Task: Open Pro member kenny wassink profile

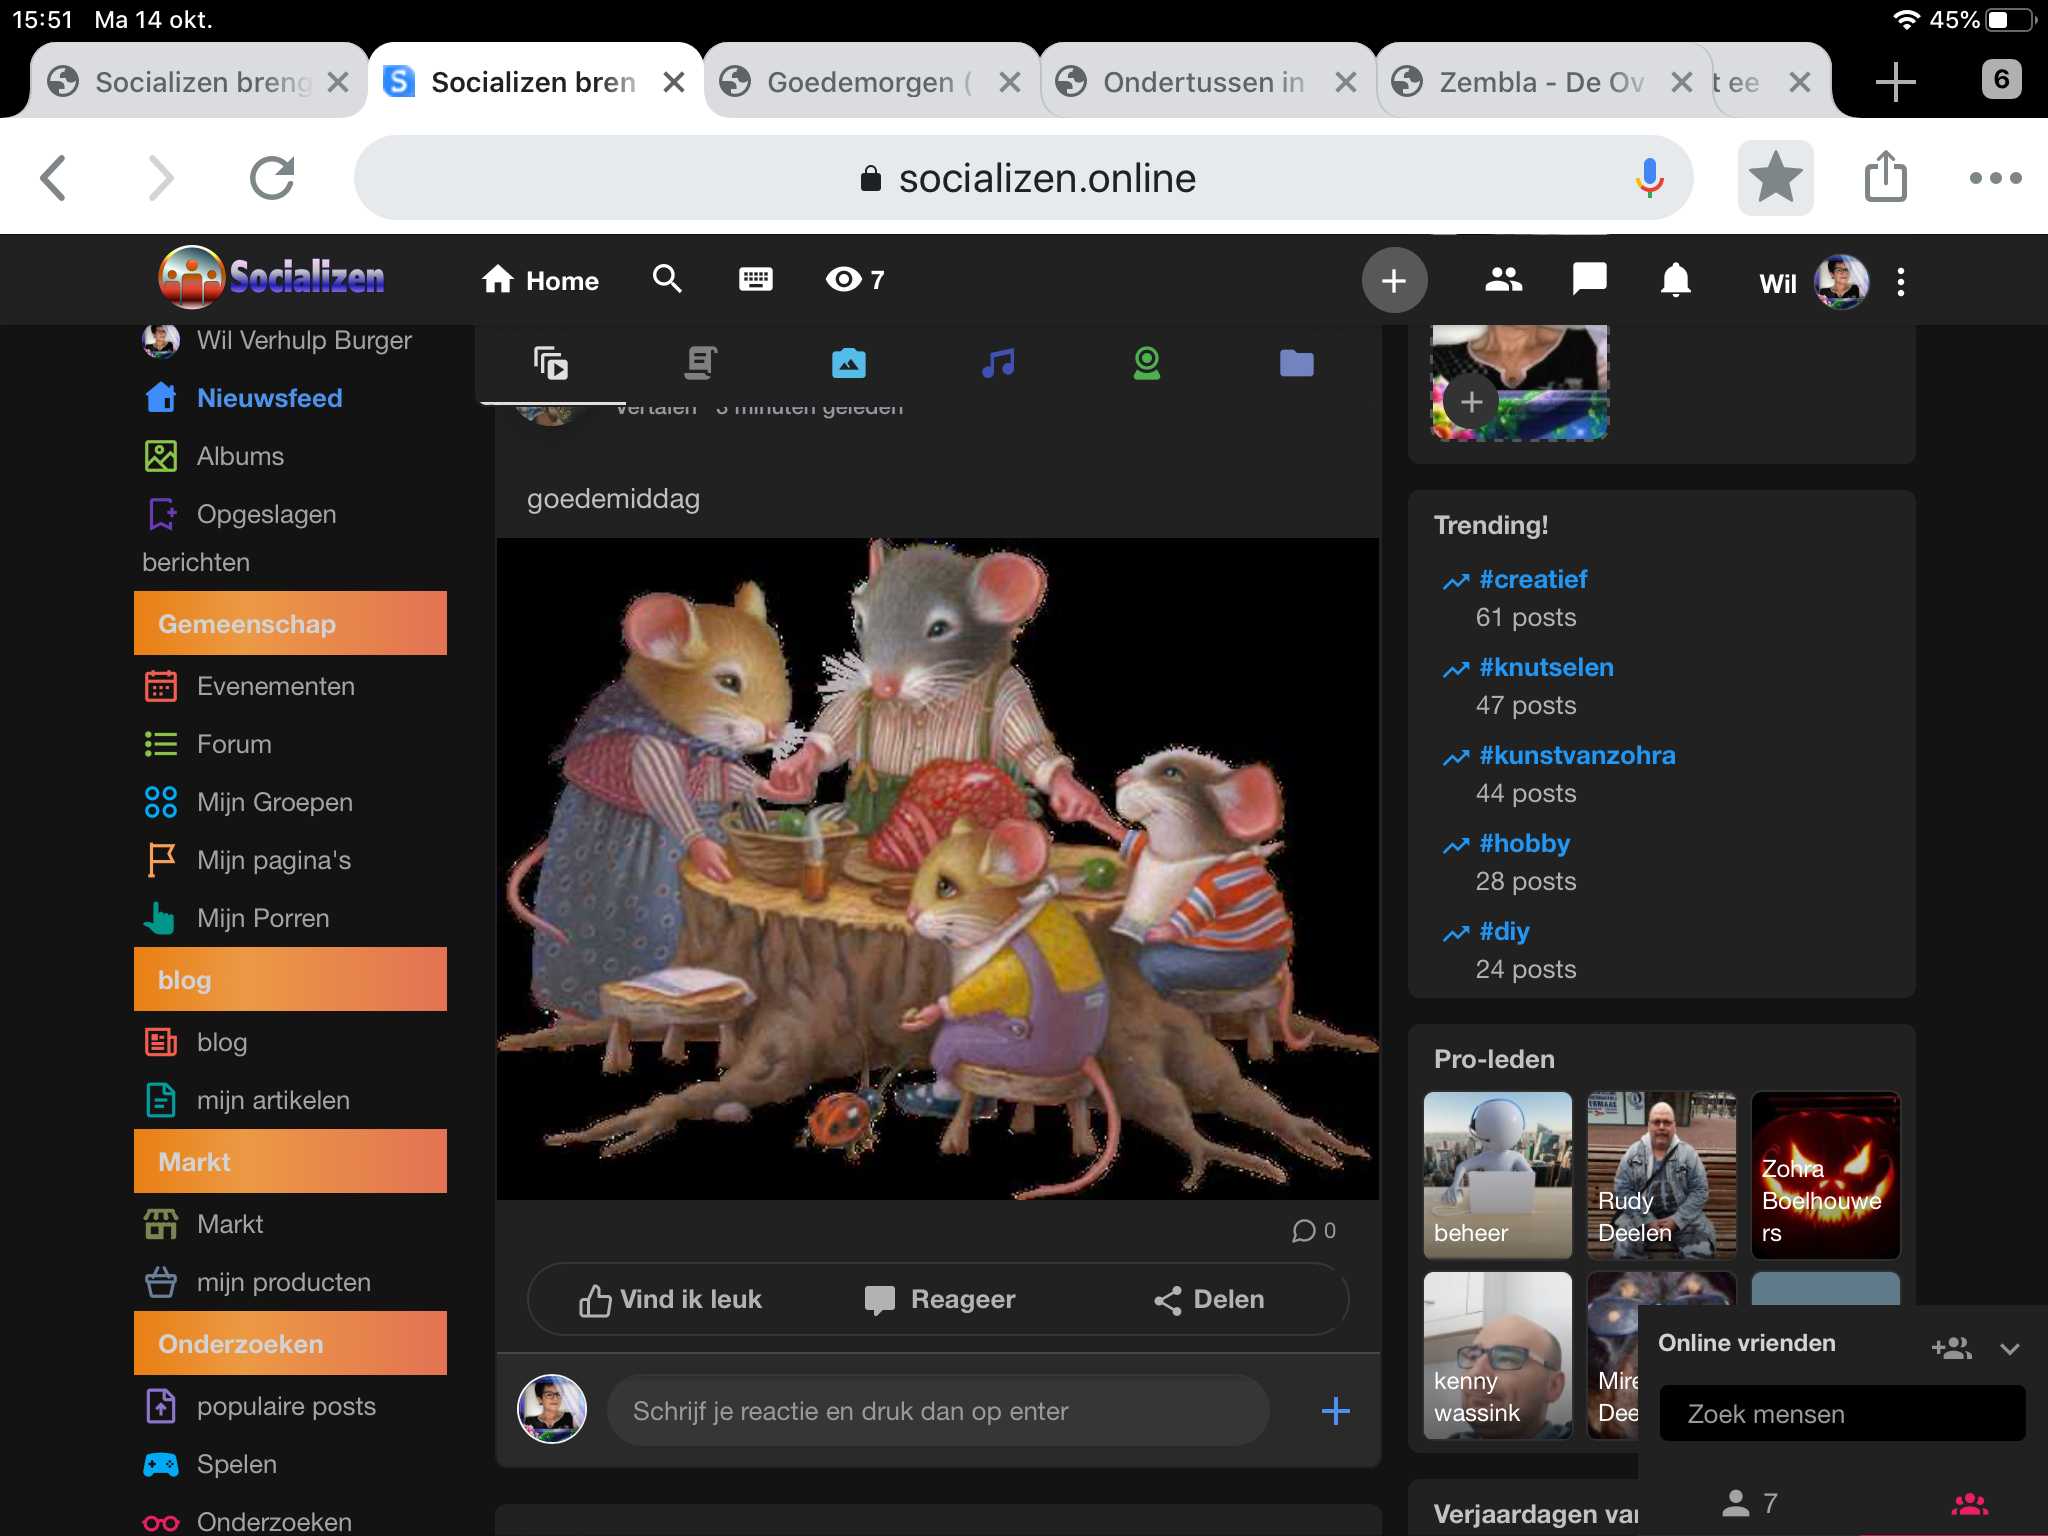Action: (1498, 1355)
